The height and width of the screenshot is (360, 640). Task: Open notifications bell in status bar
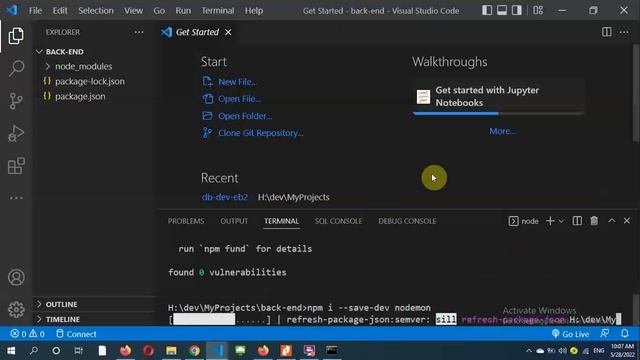tap(624, 334)
